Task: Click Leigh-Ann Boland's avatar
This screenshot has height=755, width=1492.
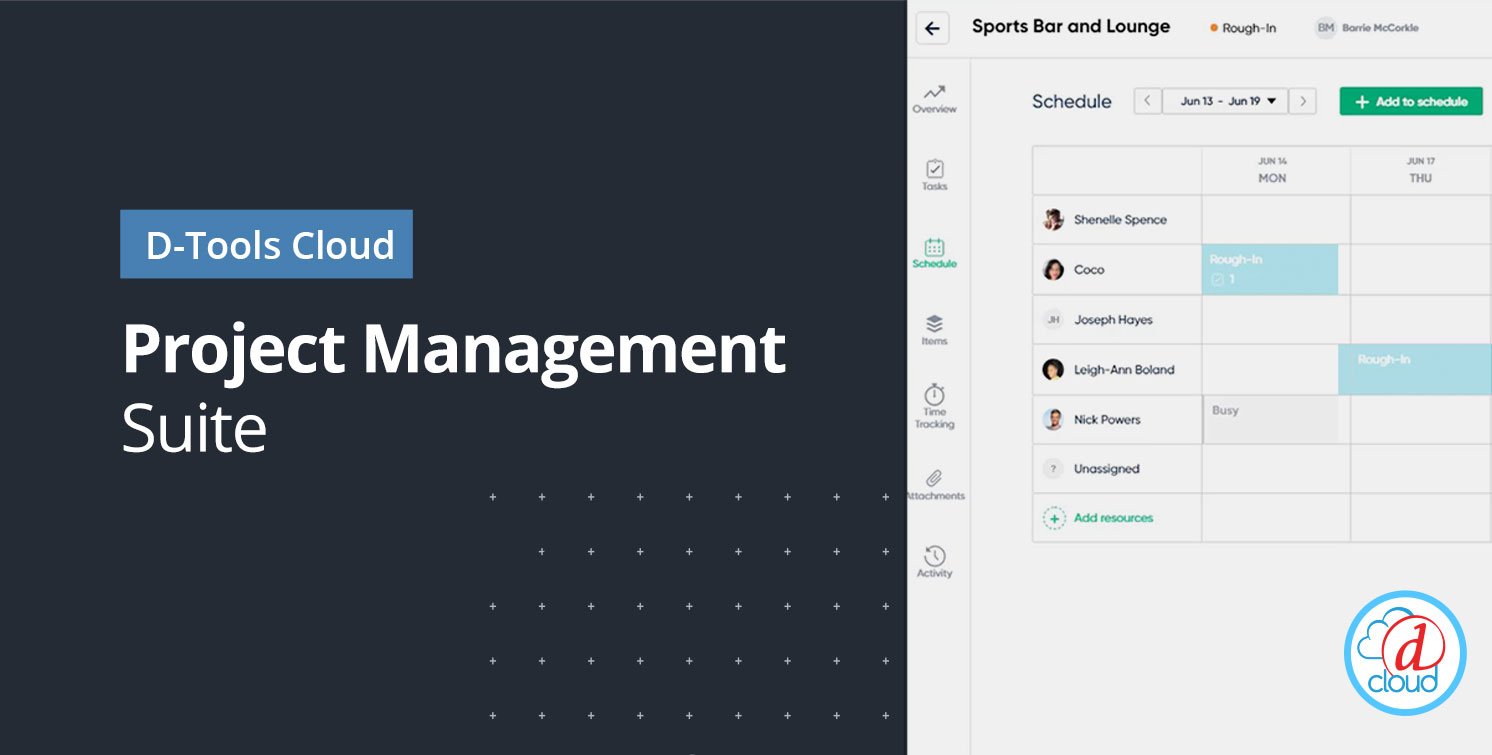Action: [x=1053, y=370]
